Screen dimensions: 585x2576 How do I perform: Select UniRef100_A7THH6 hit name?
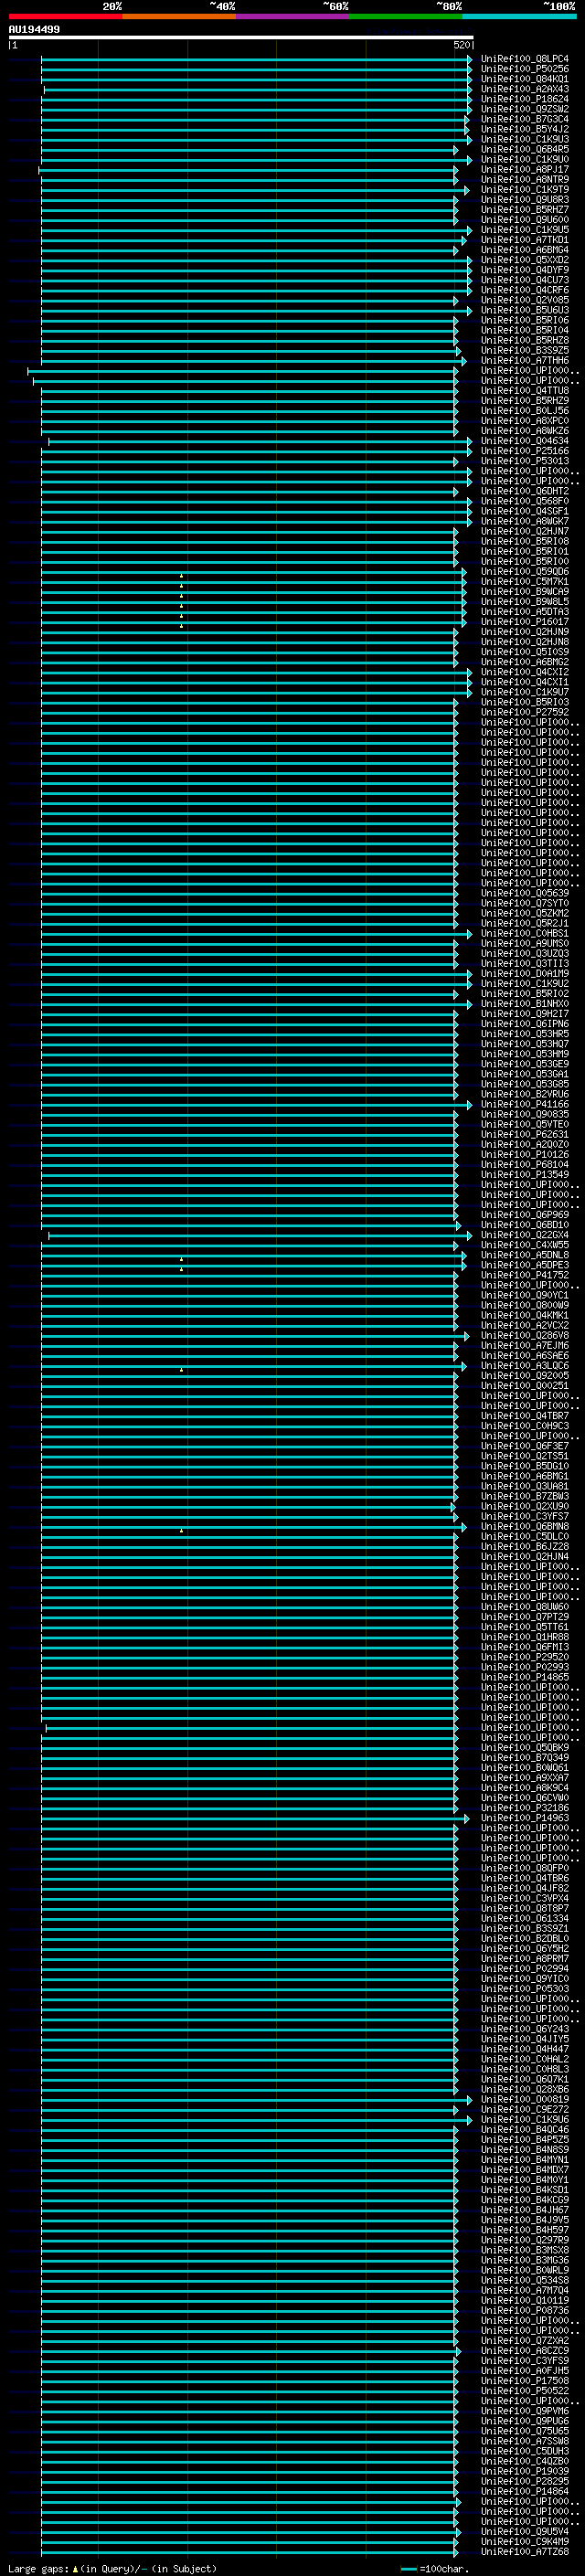(525, 361)
